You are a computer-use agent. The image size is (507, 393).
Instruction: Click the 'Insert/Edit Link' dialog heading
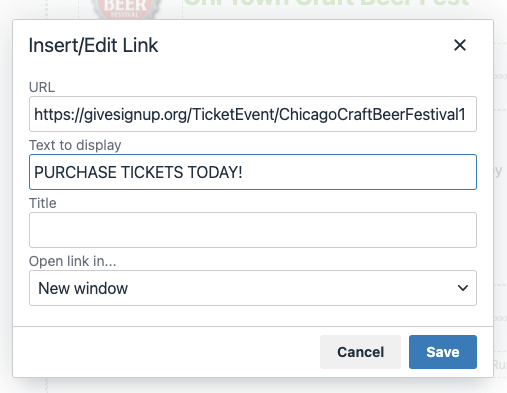93,45
